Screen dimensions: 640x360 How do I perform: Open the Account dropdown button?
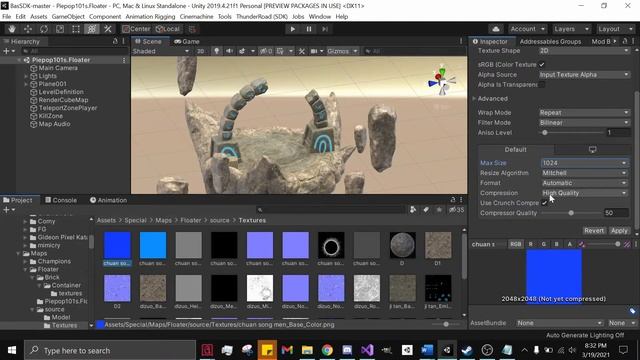pyautogui.click(x=527, y=29)
